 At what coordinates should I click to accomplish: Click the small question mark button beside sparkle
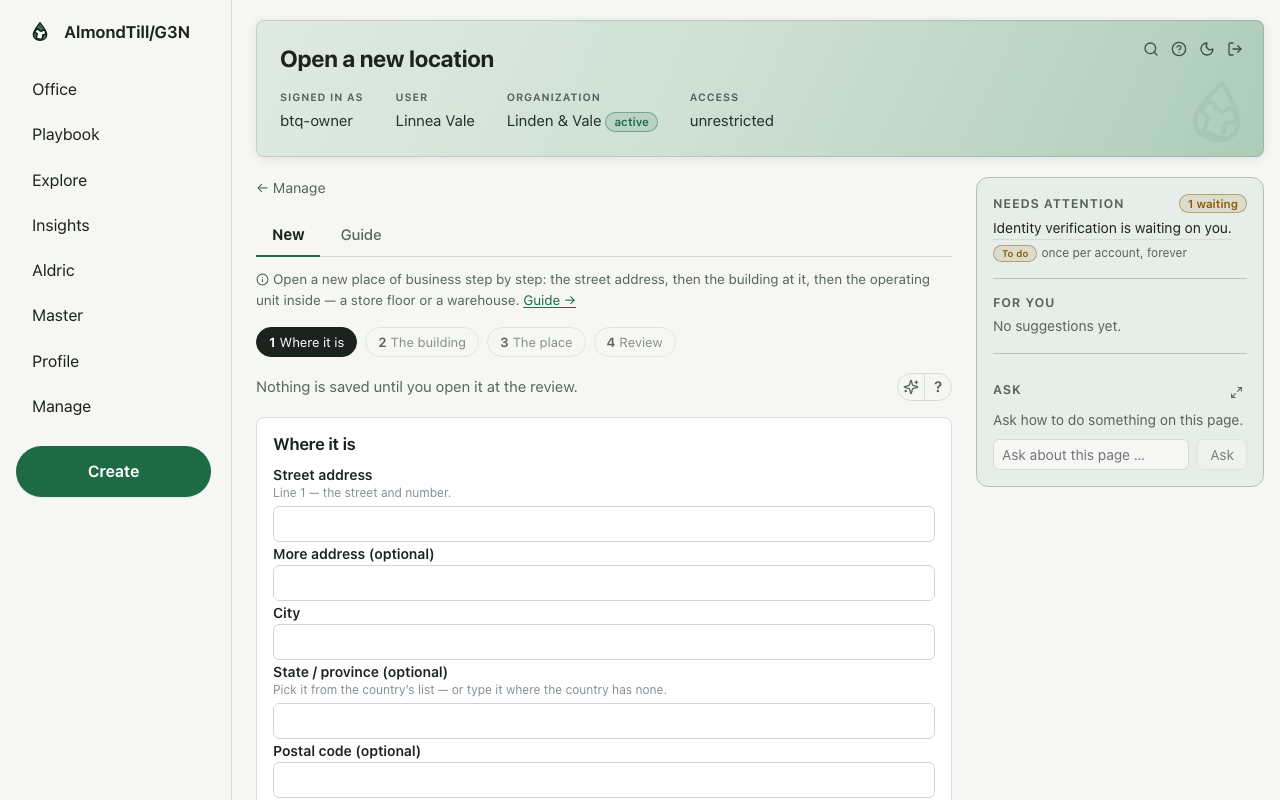(x=938, y=387)
